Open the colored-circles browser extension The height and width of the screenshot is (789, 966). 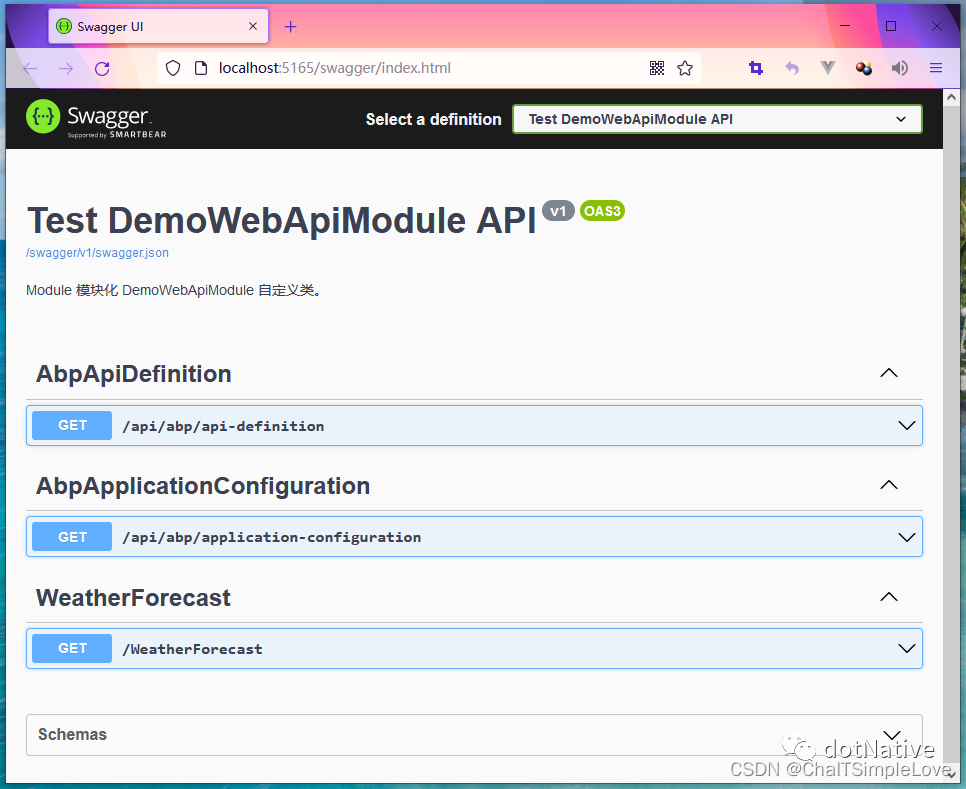(x=863, y=68)
